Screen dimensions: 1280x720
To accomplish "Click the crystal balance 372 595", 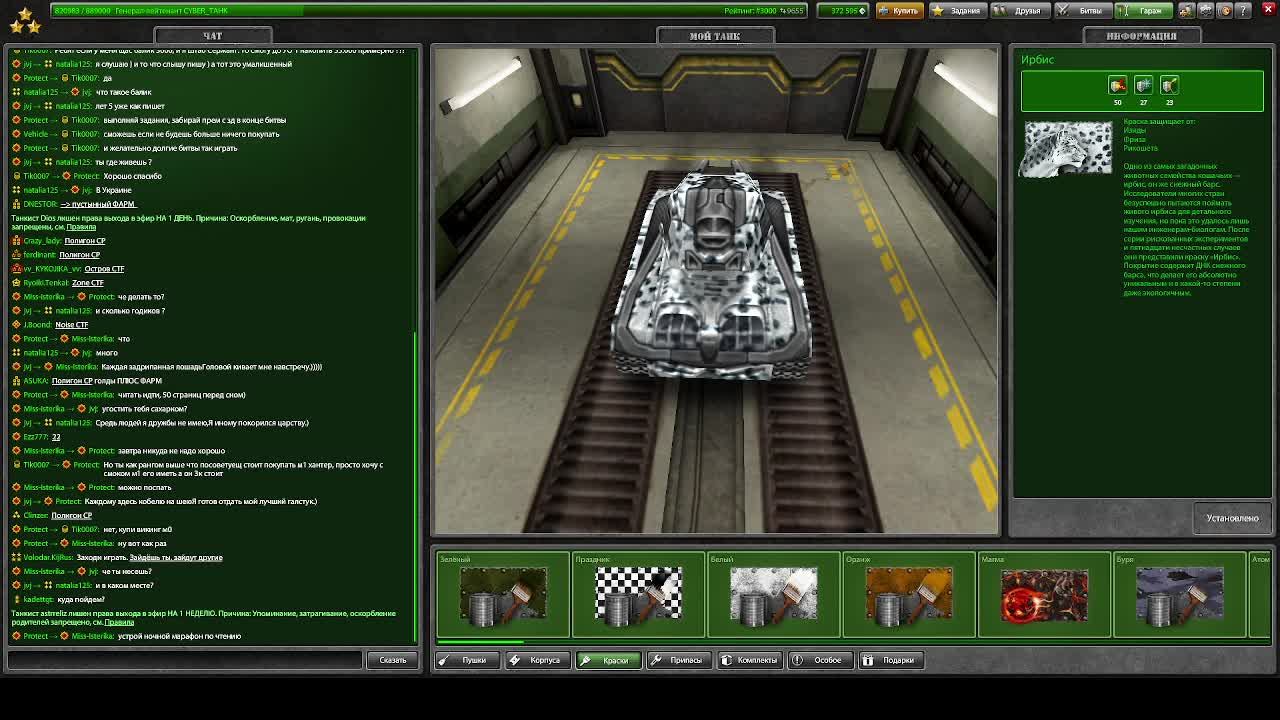I will [842, 10].
